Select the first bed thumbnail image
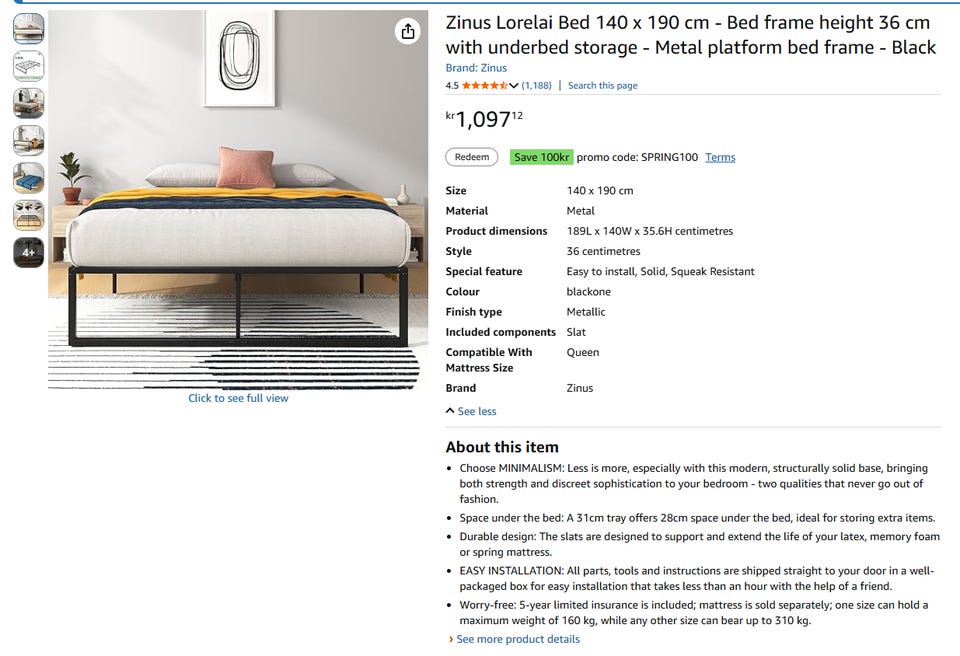Screen dimensions: 960x656 tap(28, 28)
